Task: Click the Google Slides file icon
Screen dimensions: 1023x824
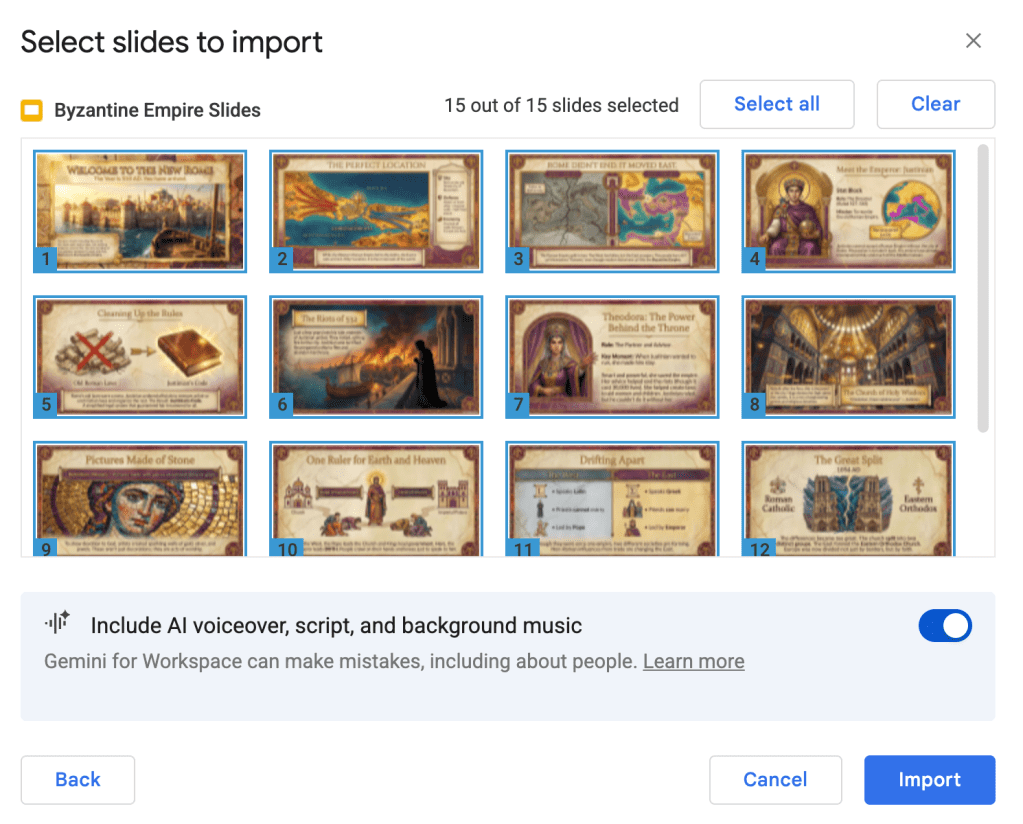Action: (32, 110)
